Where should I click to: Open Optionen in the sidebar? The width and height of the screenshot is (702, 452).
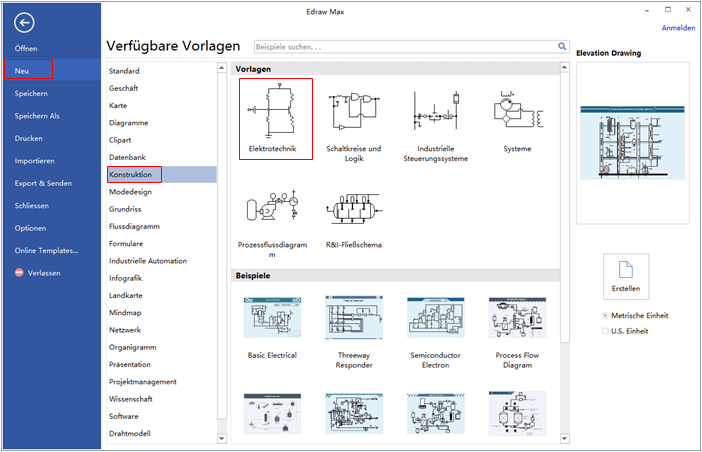click(30, 228)
